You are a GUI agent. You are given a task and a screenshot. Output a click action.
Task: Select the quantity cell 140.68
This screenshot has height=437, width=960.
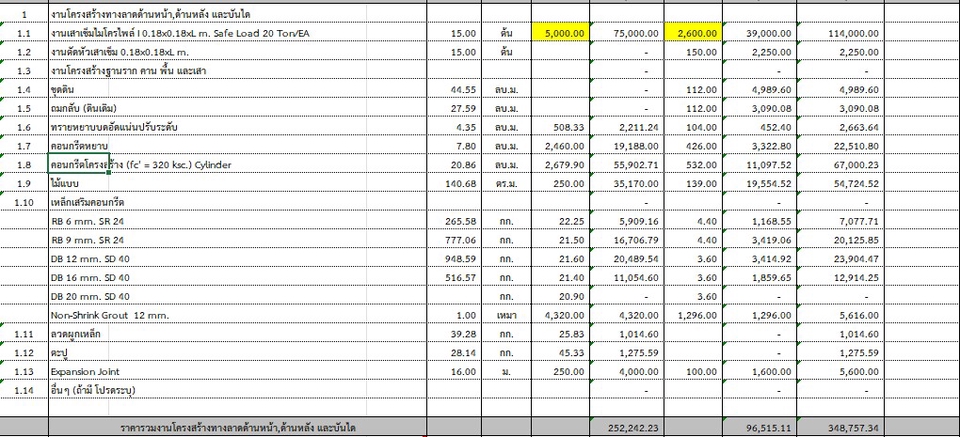[454, 183]
